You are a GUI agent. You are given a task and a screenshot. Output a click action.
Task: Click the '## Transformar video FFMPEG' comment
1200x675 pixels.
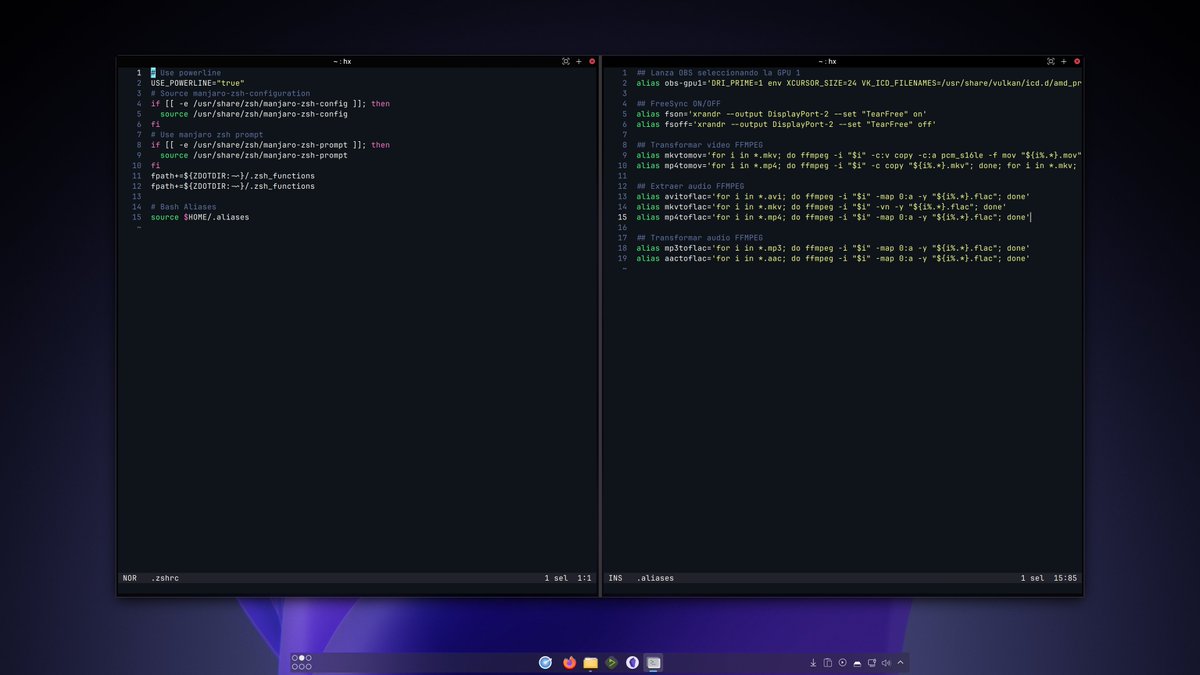click(x=699, y=145)
